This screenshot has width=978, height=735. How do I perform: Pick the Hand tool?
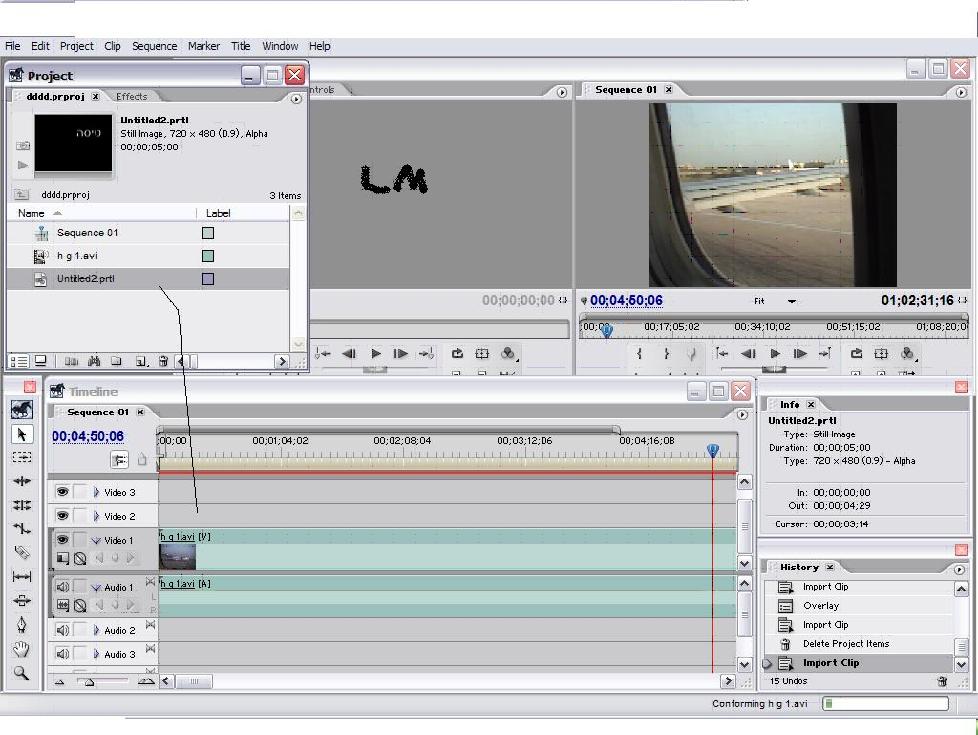pos(22,649)
